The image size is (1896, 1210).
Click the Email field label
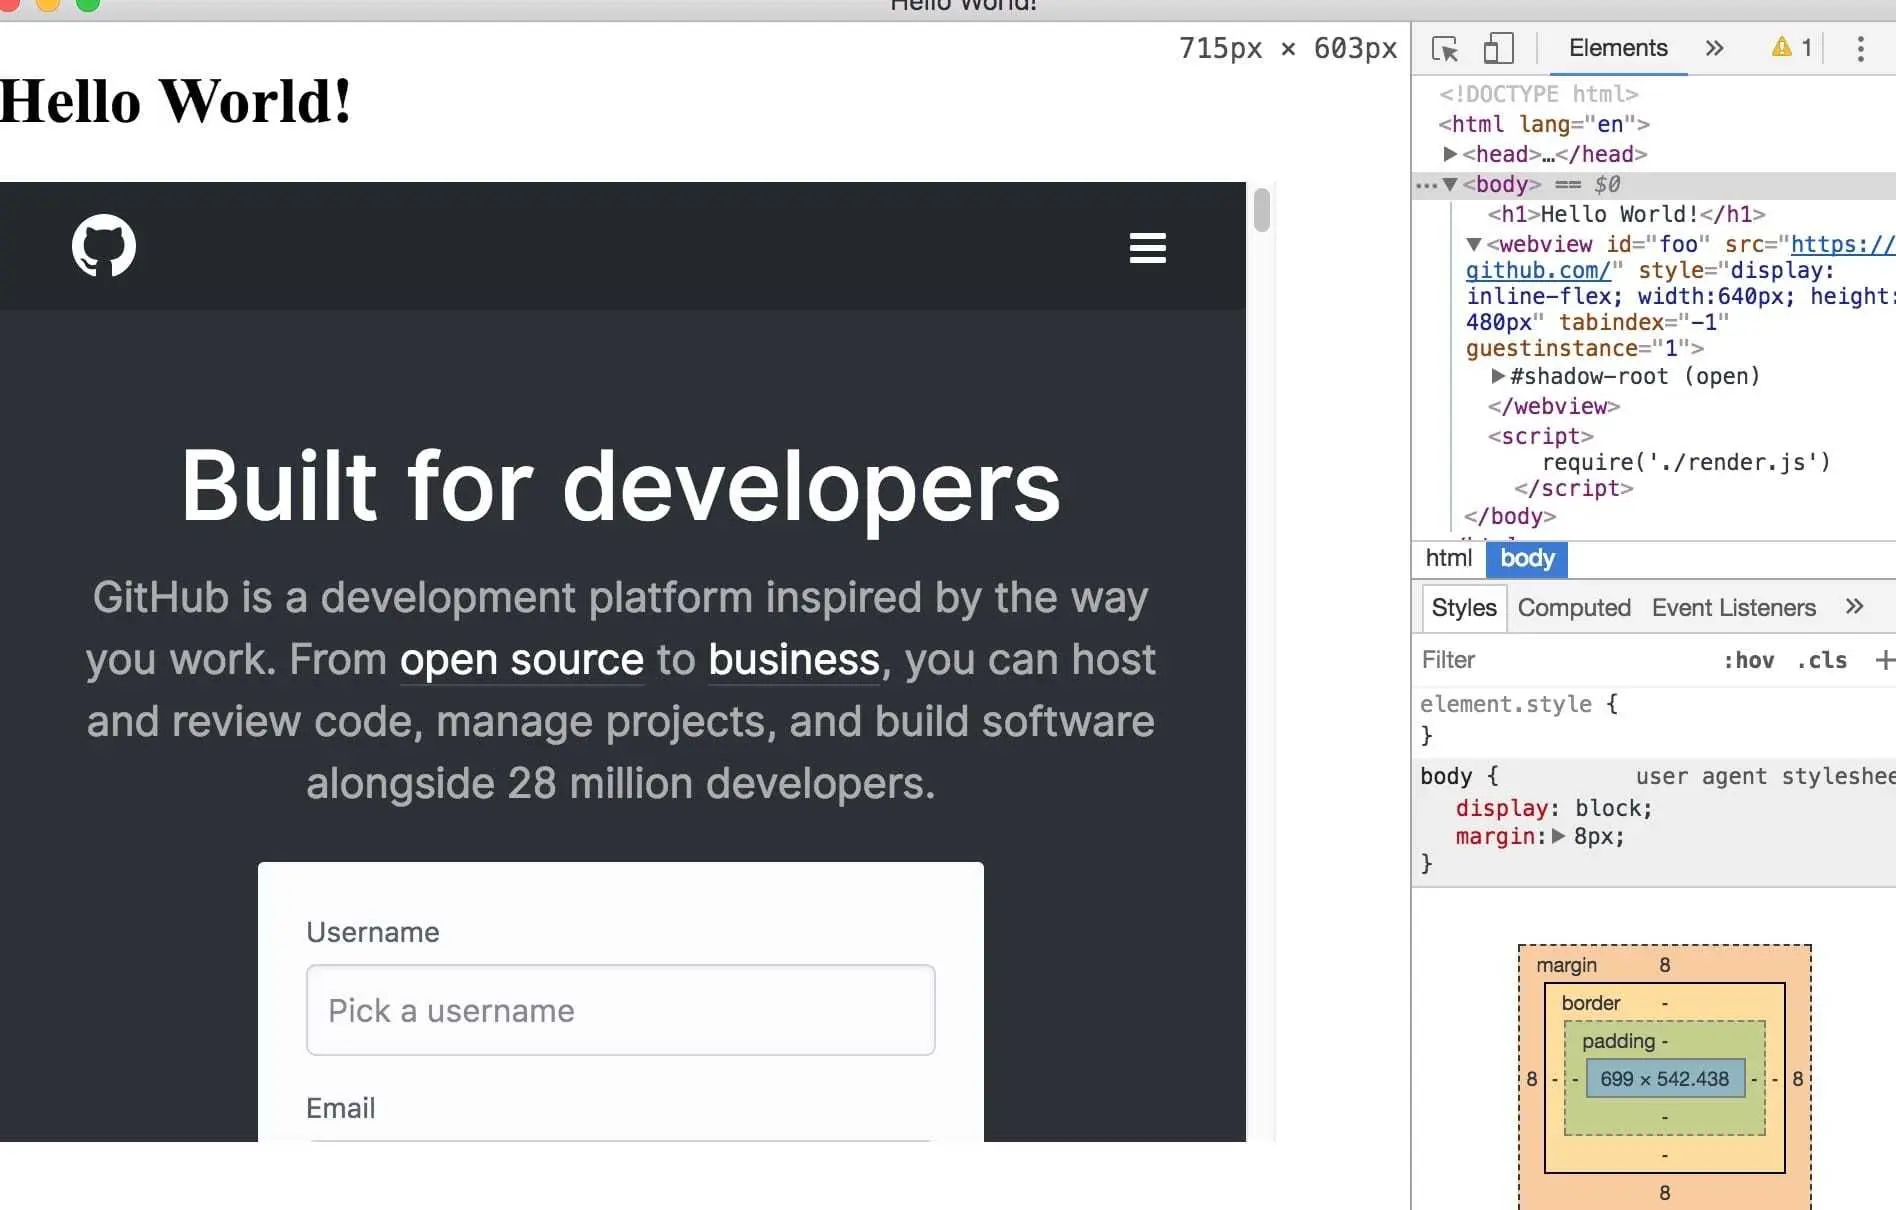(341, 1108)
